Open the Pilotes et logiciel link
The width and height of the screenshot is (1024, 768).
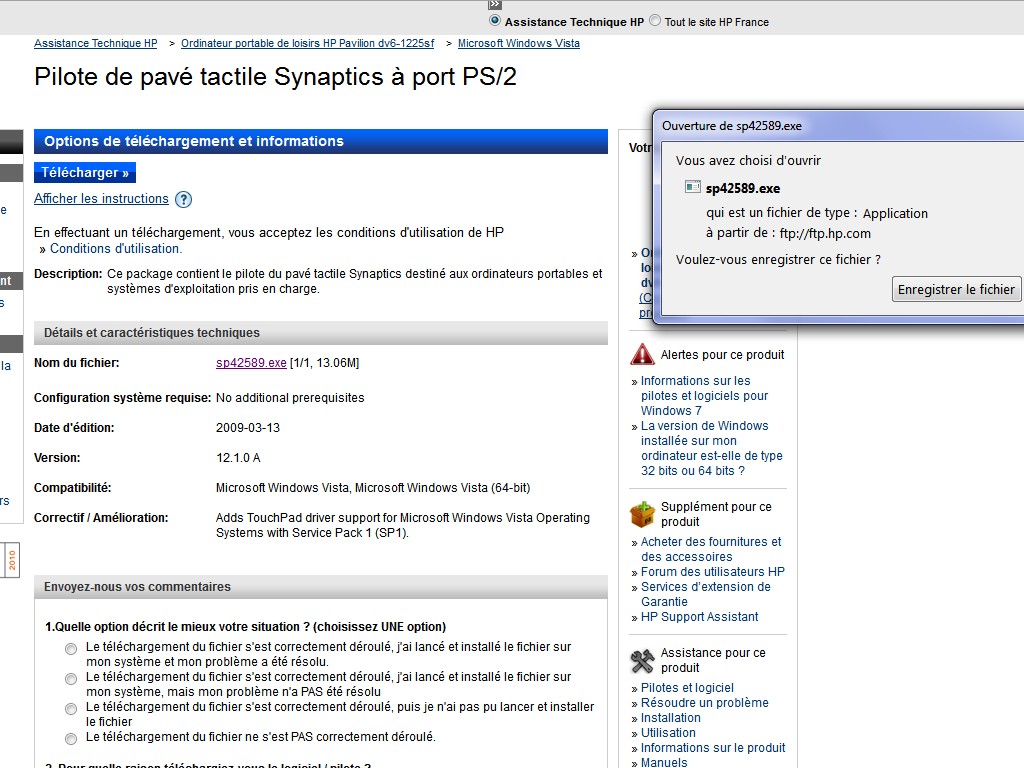(687, 688)
